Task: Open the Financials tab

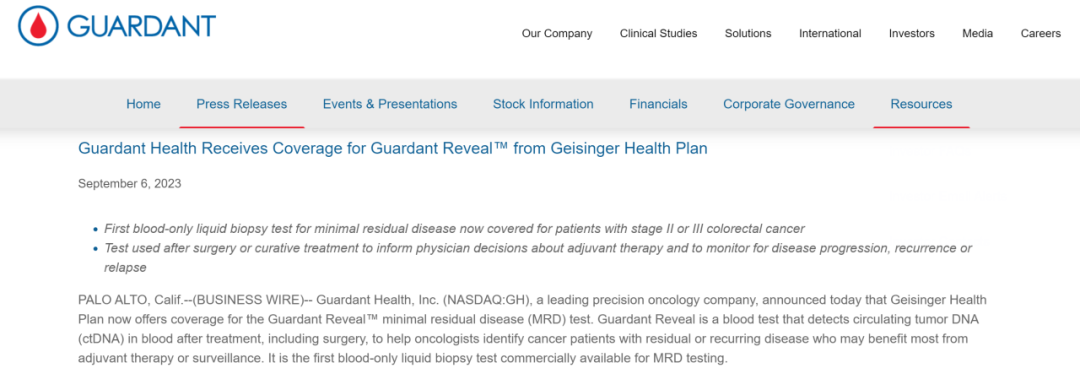Action: click(658, 104)
